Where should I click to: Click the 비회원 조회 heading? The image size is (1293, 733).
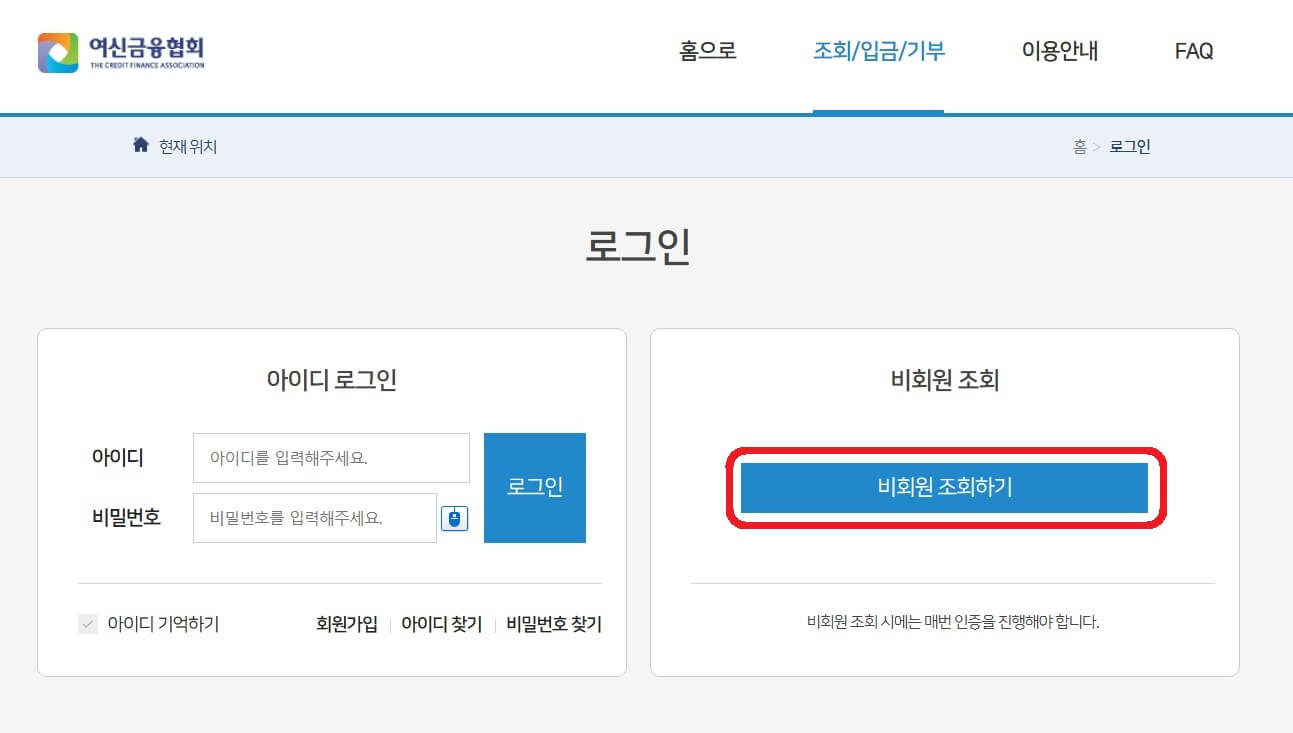click(x=944, y=380)
